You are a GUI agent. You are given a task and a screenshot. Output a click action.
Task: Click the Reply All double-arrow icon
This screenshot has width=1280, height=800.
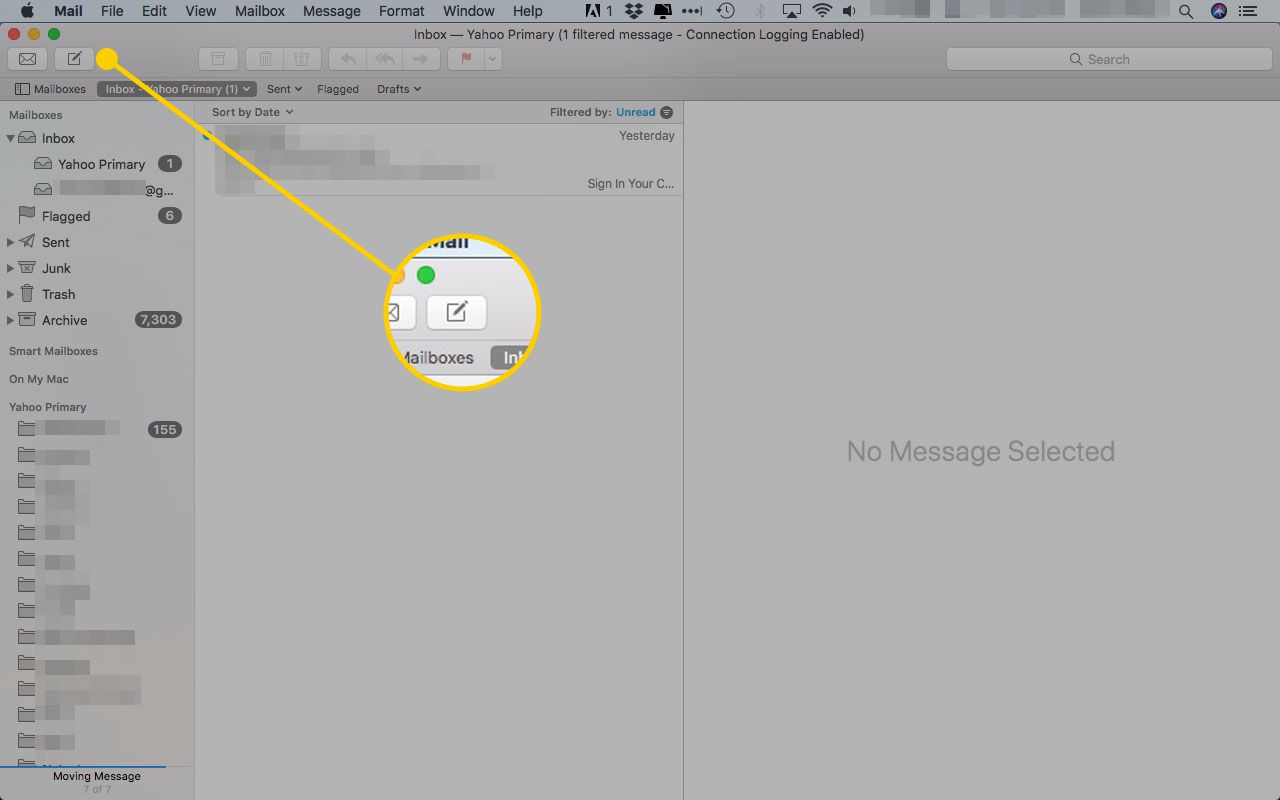pos(384,59)
